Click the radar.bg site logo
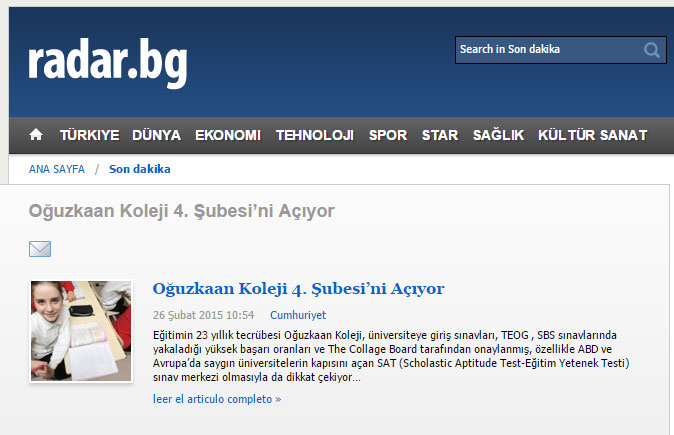The width and height of the screenshot is (674, 435). 108,63
